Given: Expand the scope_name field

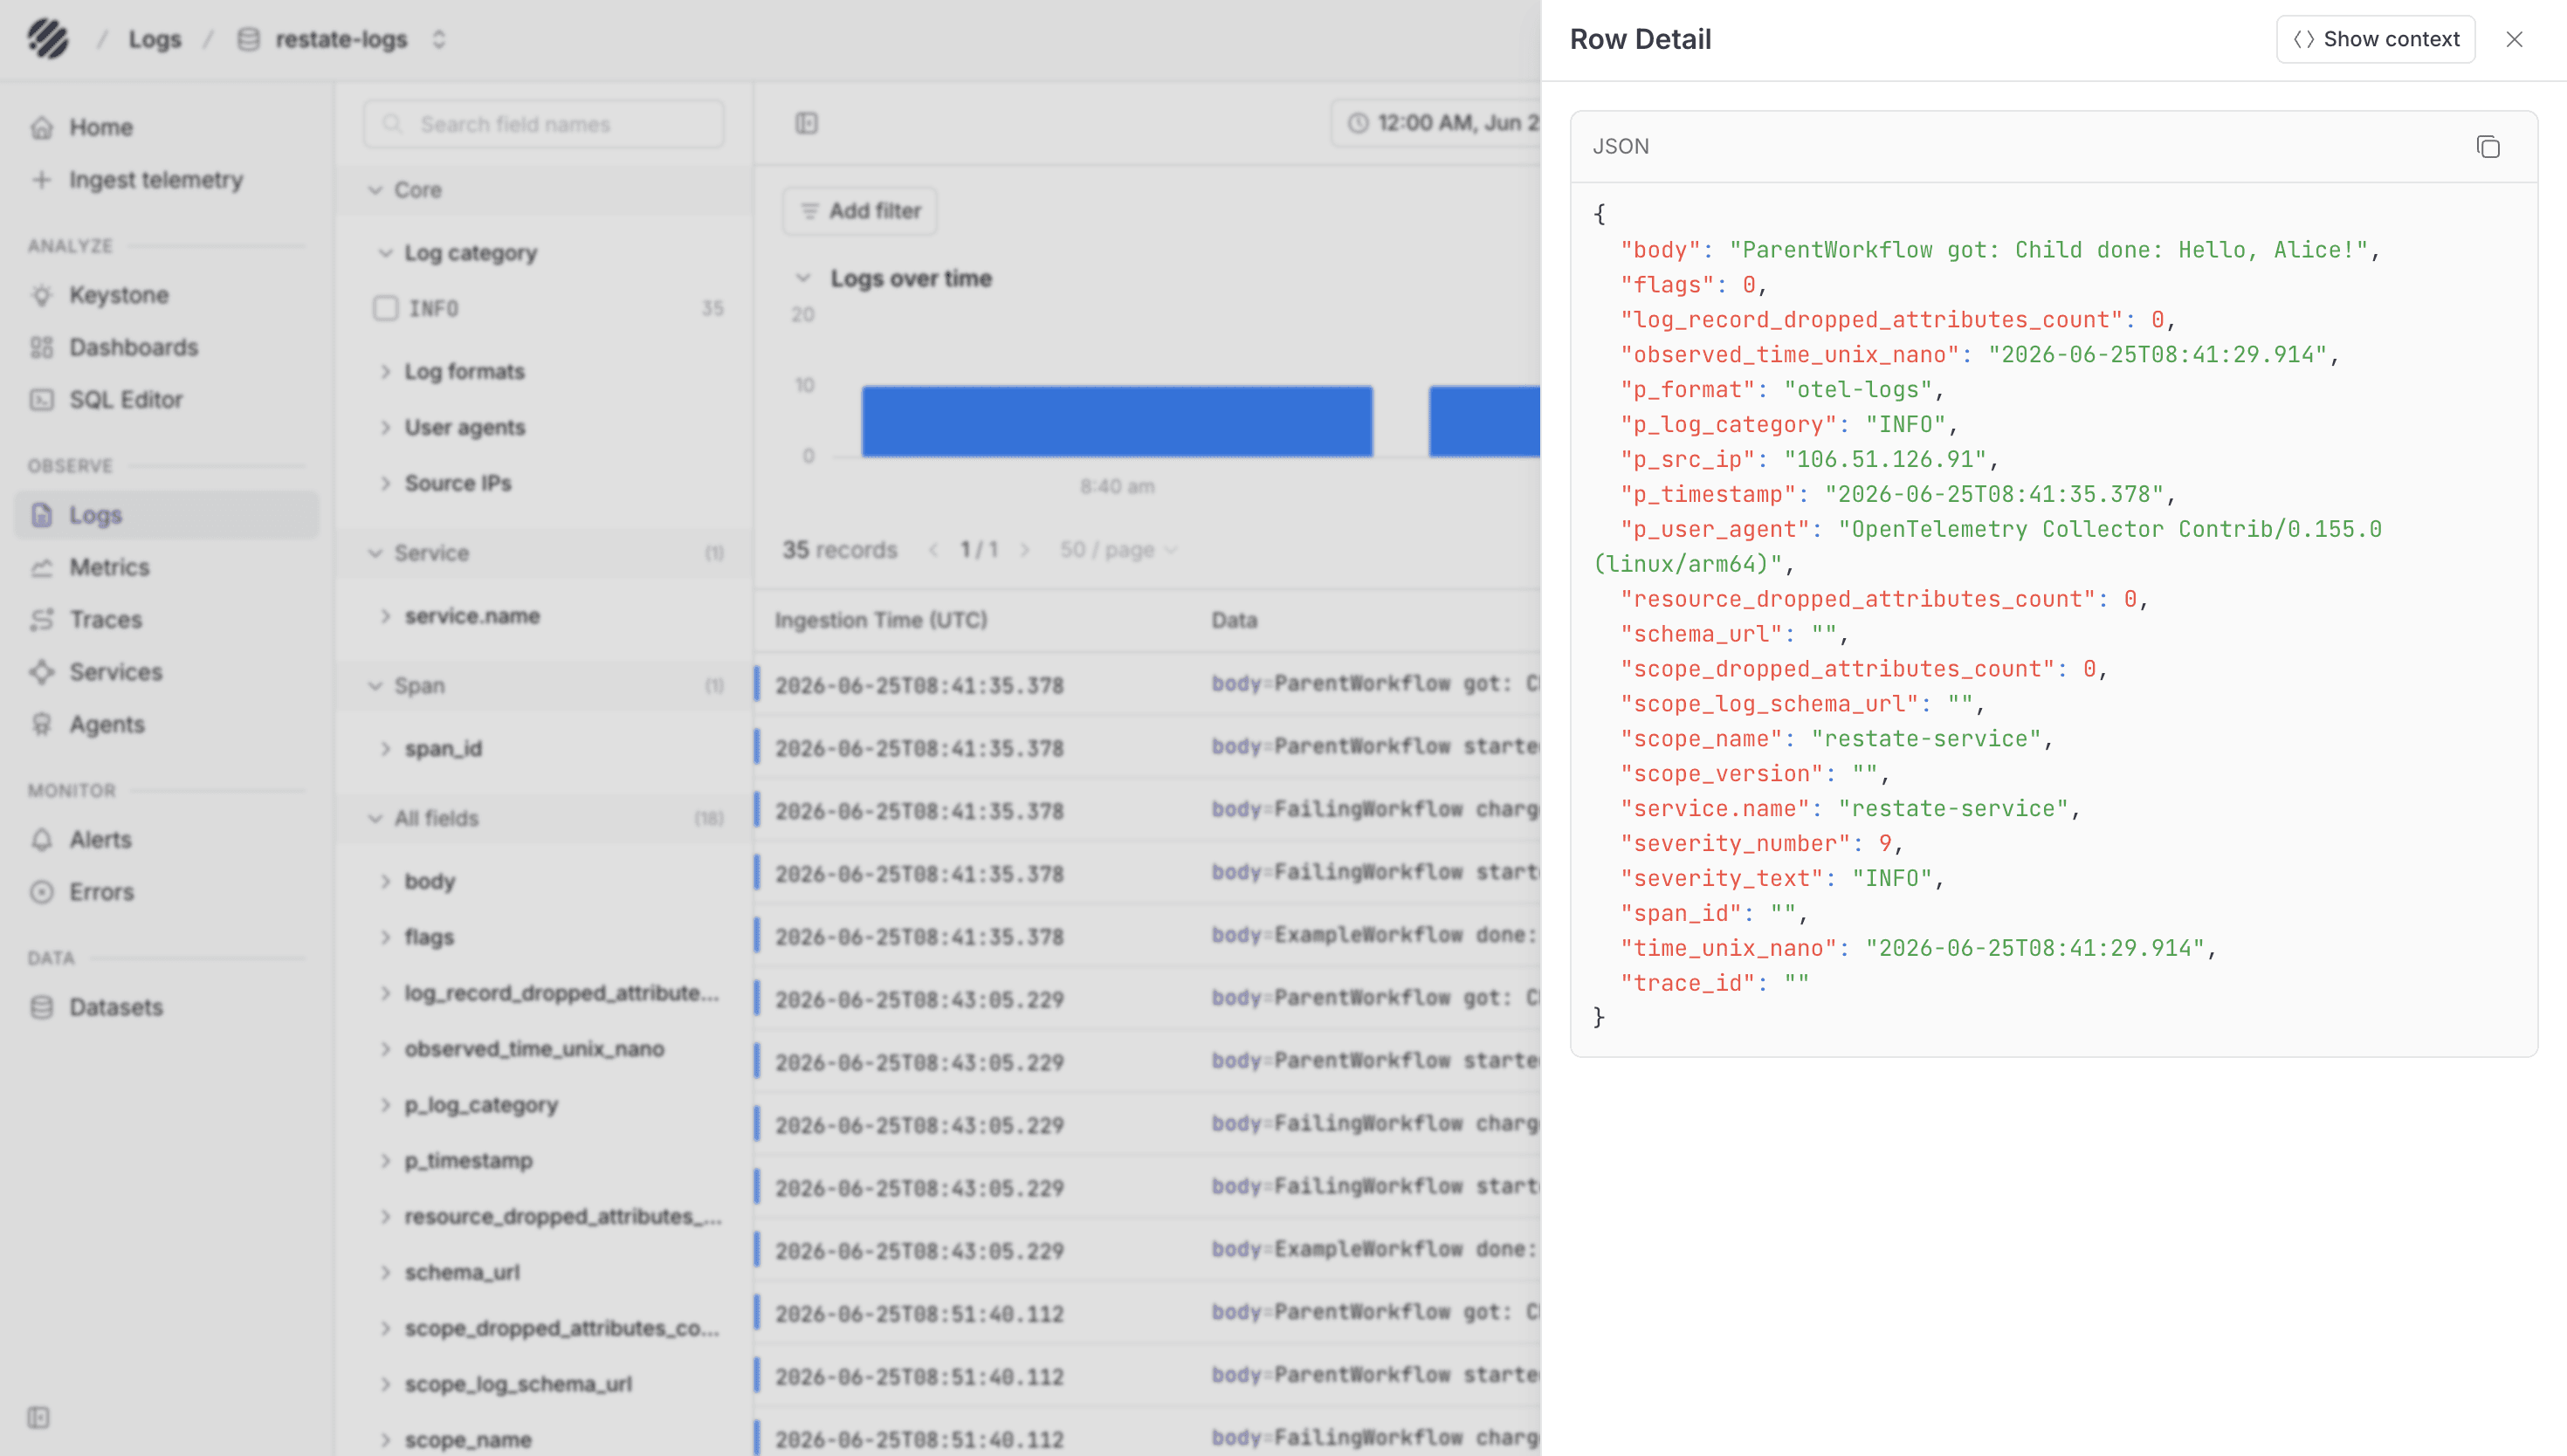Looking at the screenshot, I should point(385,1440).
